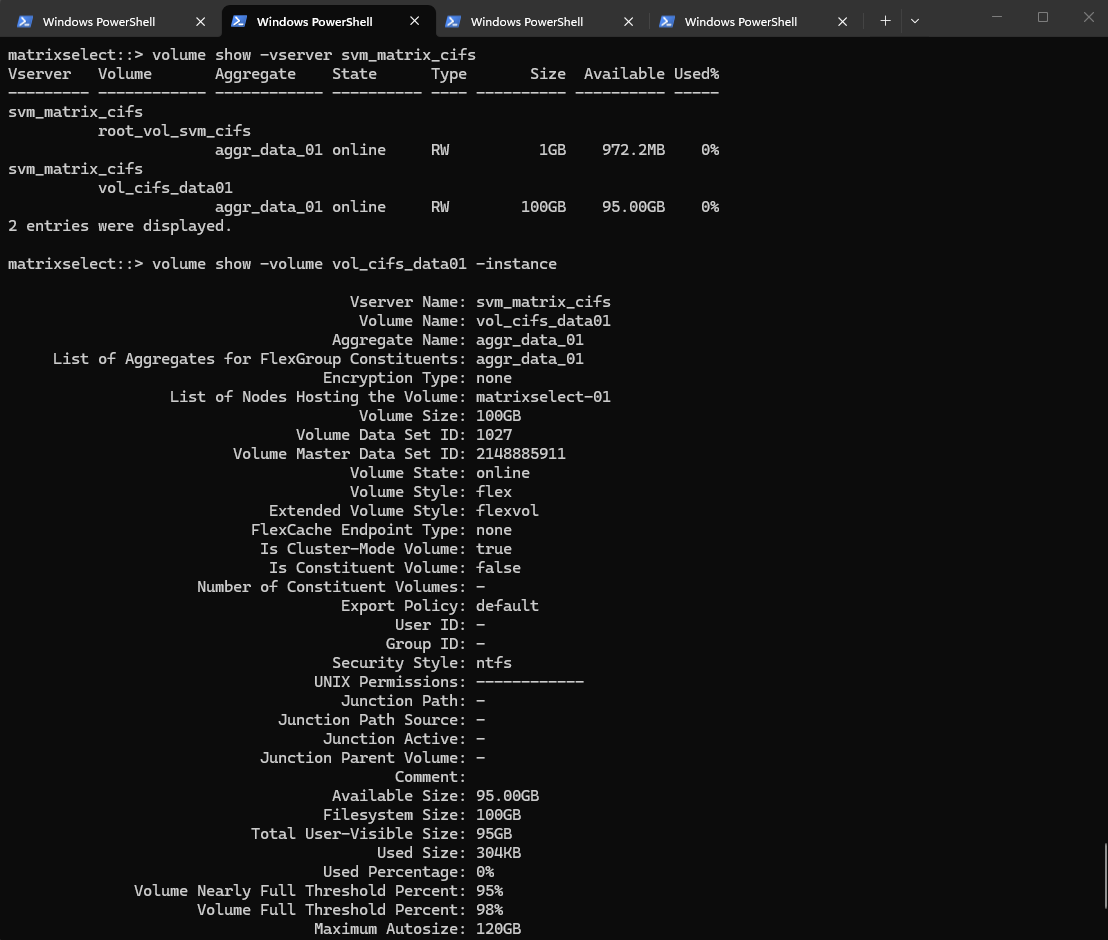
Task: Click the PowerShell icon on the fourth tab
Action: coord(667,21)
